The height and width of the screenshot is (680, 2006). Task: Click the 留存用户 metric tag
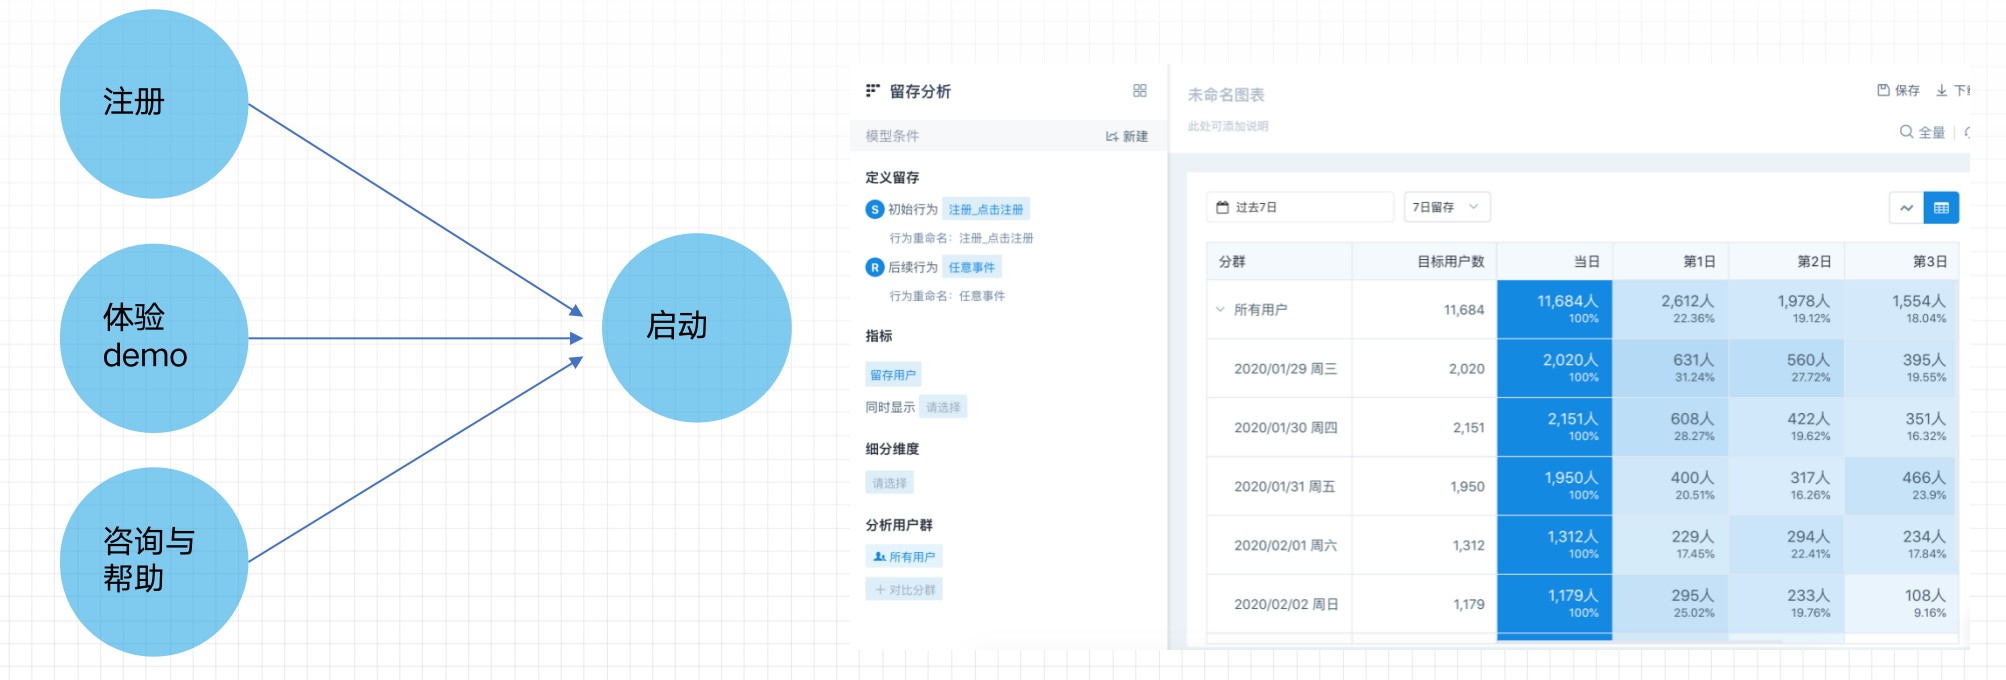tap(892, 375)
